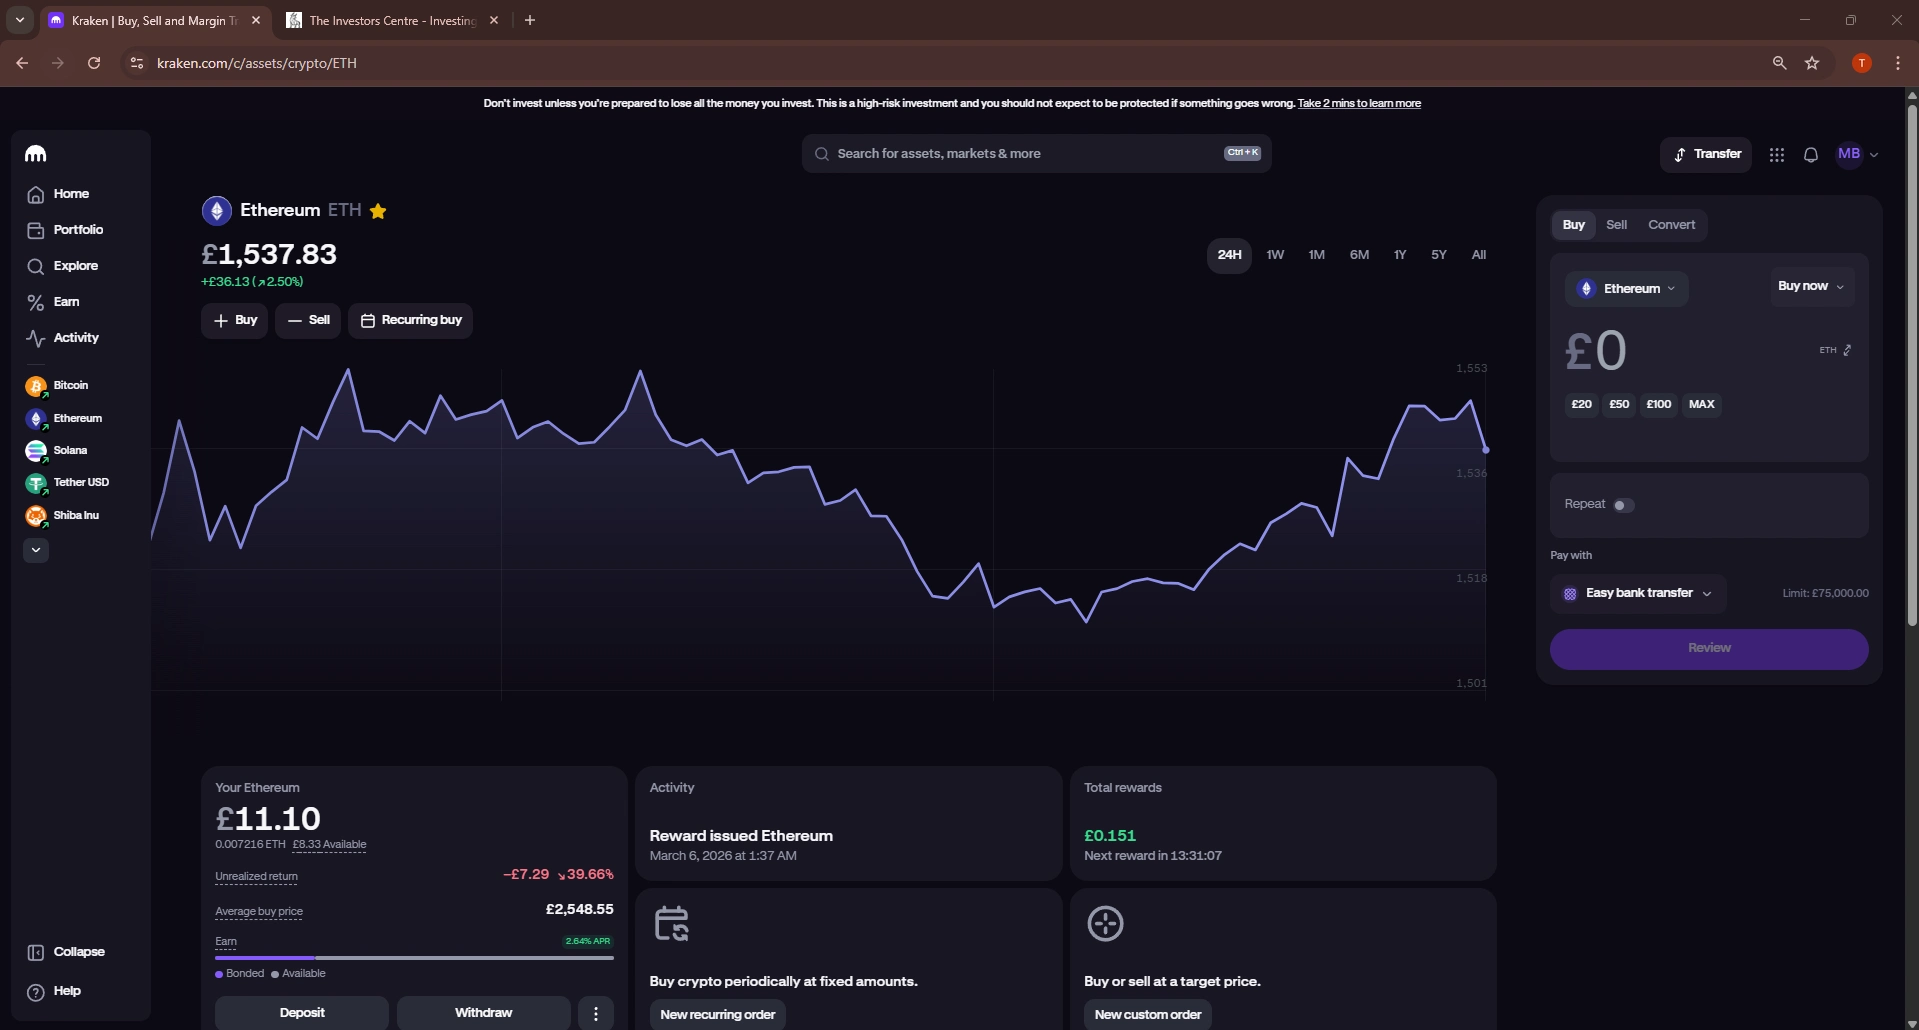Open Easy bank transfer payment dropdown

pyautogui.click(x=1638, y=593)
